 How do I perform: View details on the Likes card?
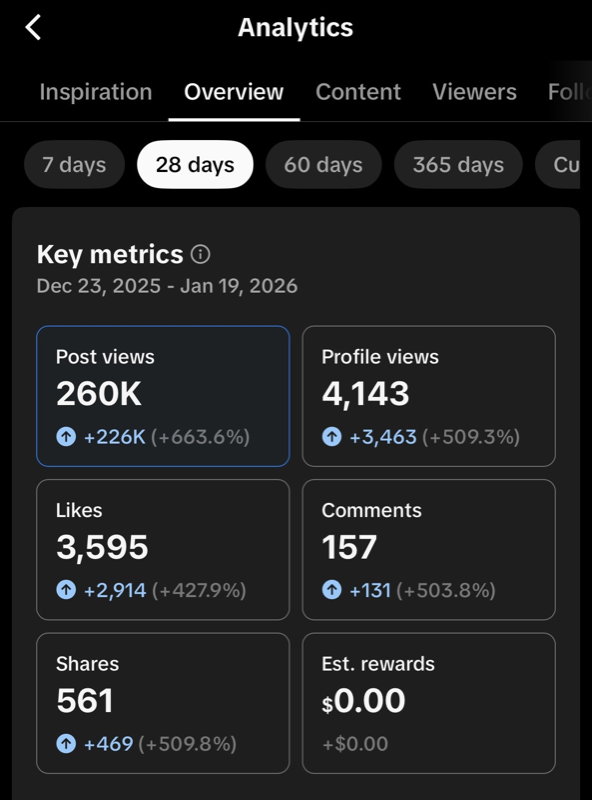pyautogui.click(x=163, y=548)
